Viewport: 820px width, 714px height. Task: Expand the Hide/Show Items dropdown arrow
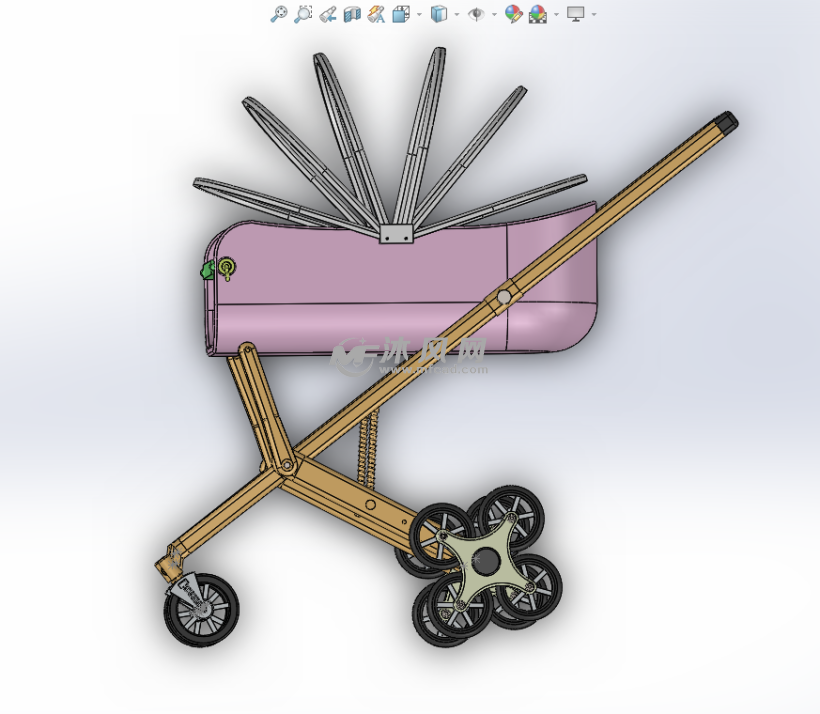pyautogui.click(x=495, y=15)
